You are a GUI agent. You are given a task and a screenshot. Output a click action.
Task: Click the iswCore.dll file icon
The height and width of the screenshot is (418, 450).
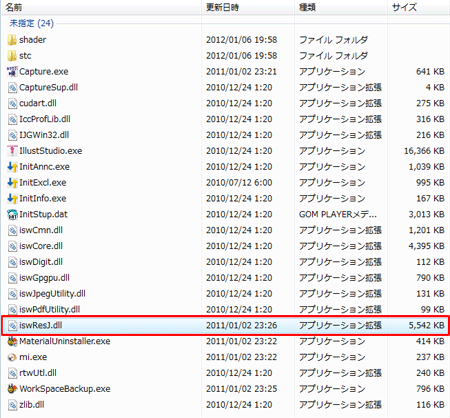pos(12,246)
